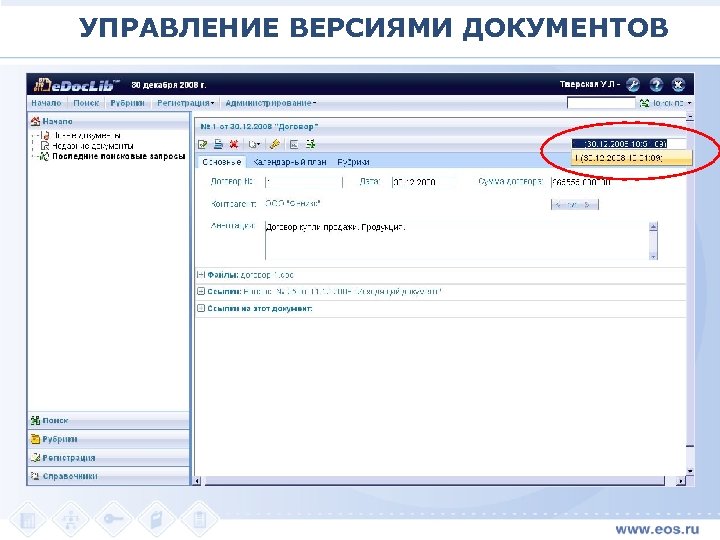Open the linked document in Ссылки row
This screenshot has width=720, height=540.
tap(343, 292)
